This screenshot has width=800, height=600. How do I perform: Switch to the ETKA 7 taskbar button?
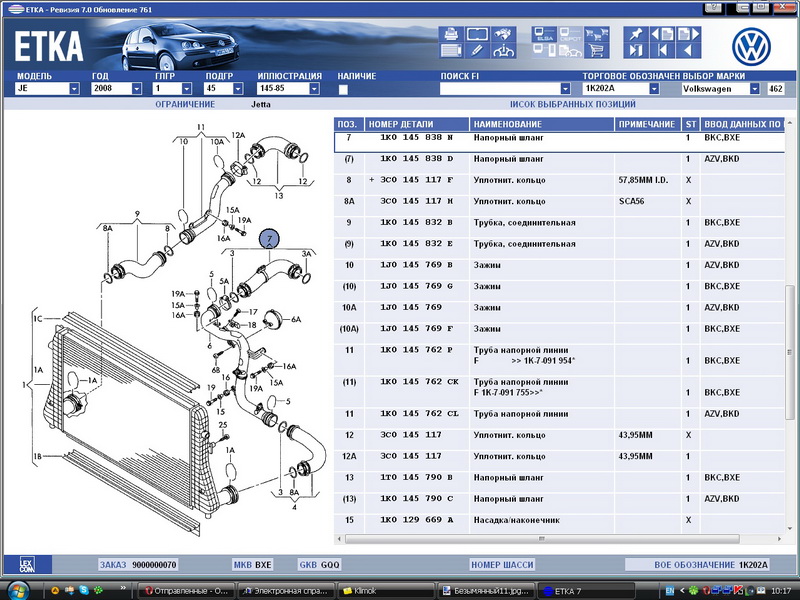(x=586, y=591)
